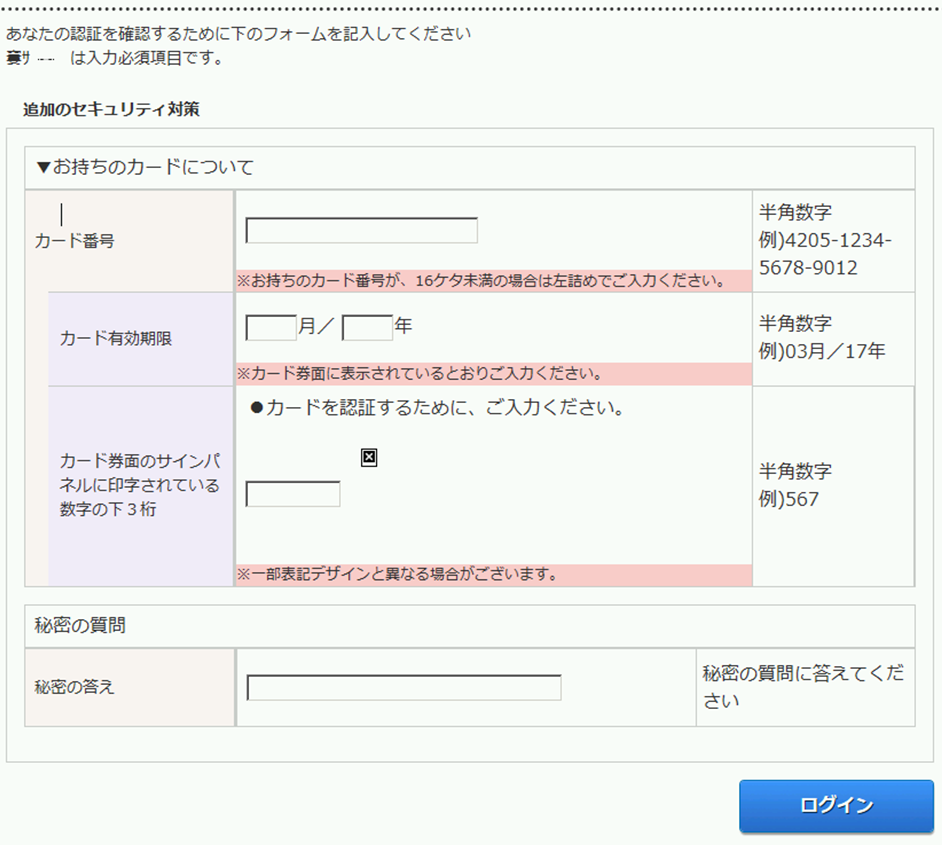942x845 pixels.
Task: Select the 3-digit security code input field
Action: pyautogui.click(x=293, y=494)
